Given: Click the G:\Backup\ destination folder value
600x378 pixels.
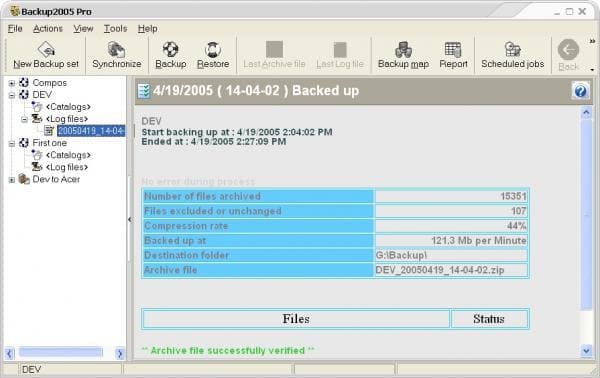Looking at the screenshot, I should (x=401, y=255).
